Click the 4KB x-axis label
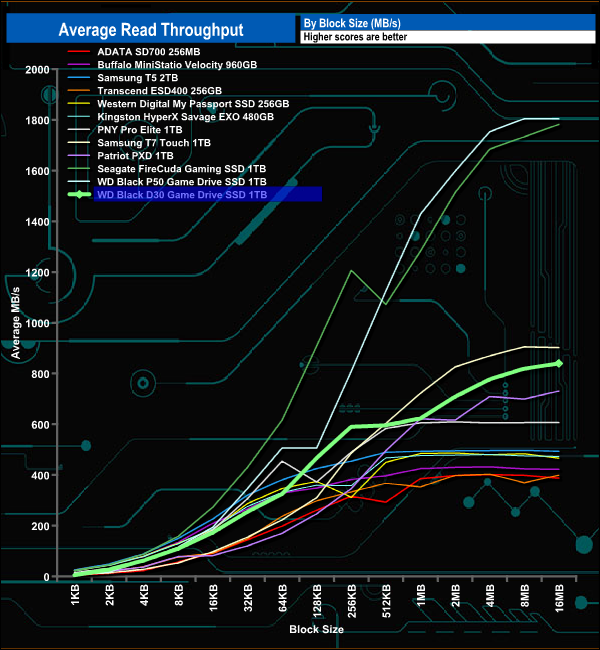Viewport: 600px width, 650px height. pyautogui.click(x=144, y=595)
